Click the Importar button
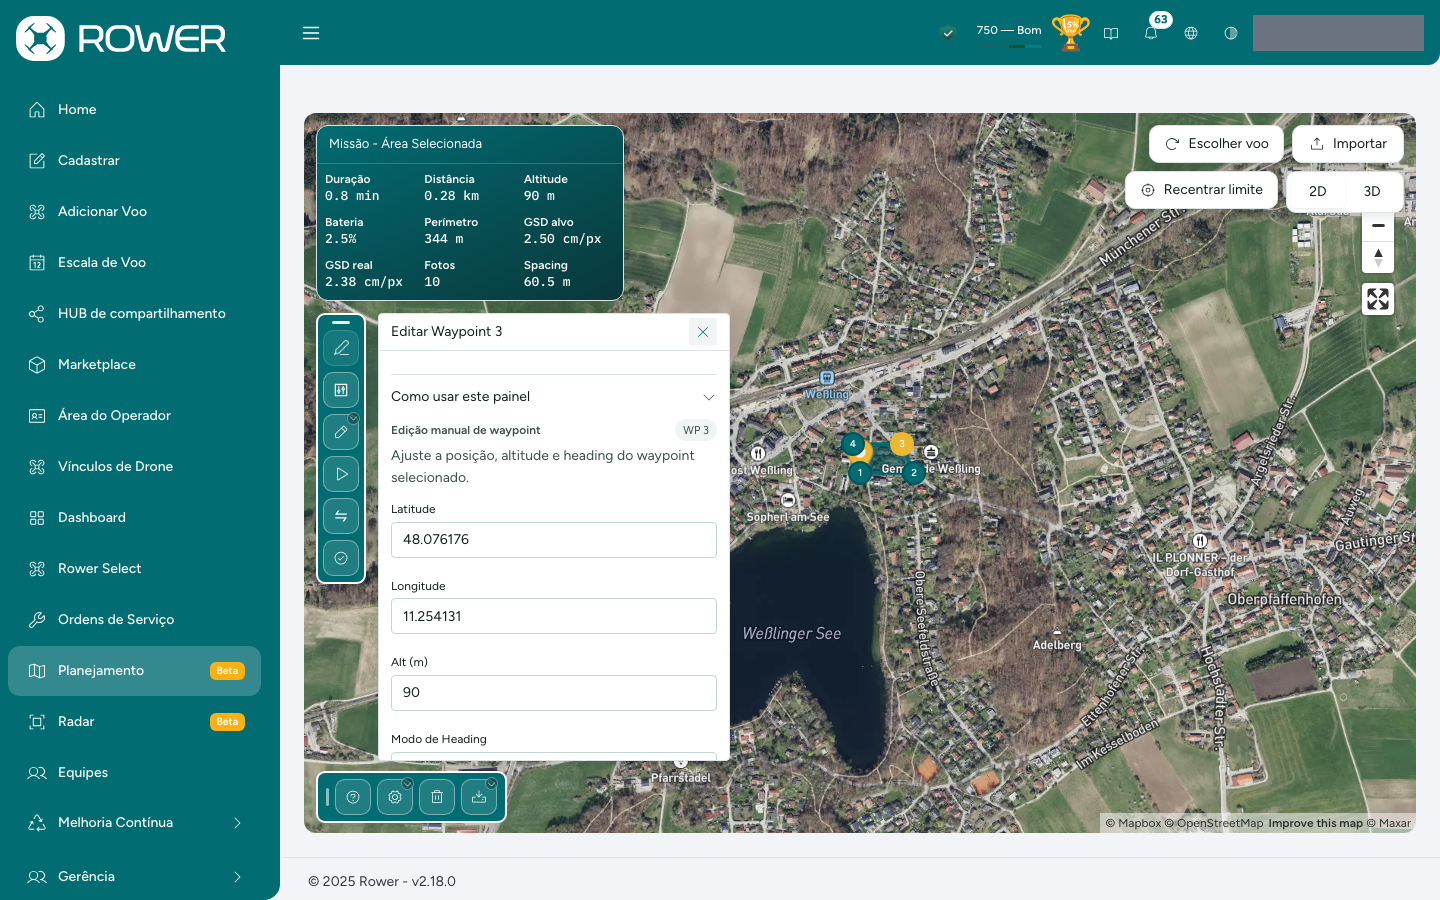The height and width of the screenshot is (900, 1440). (1348, 144)
